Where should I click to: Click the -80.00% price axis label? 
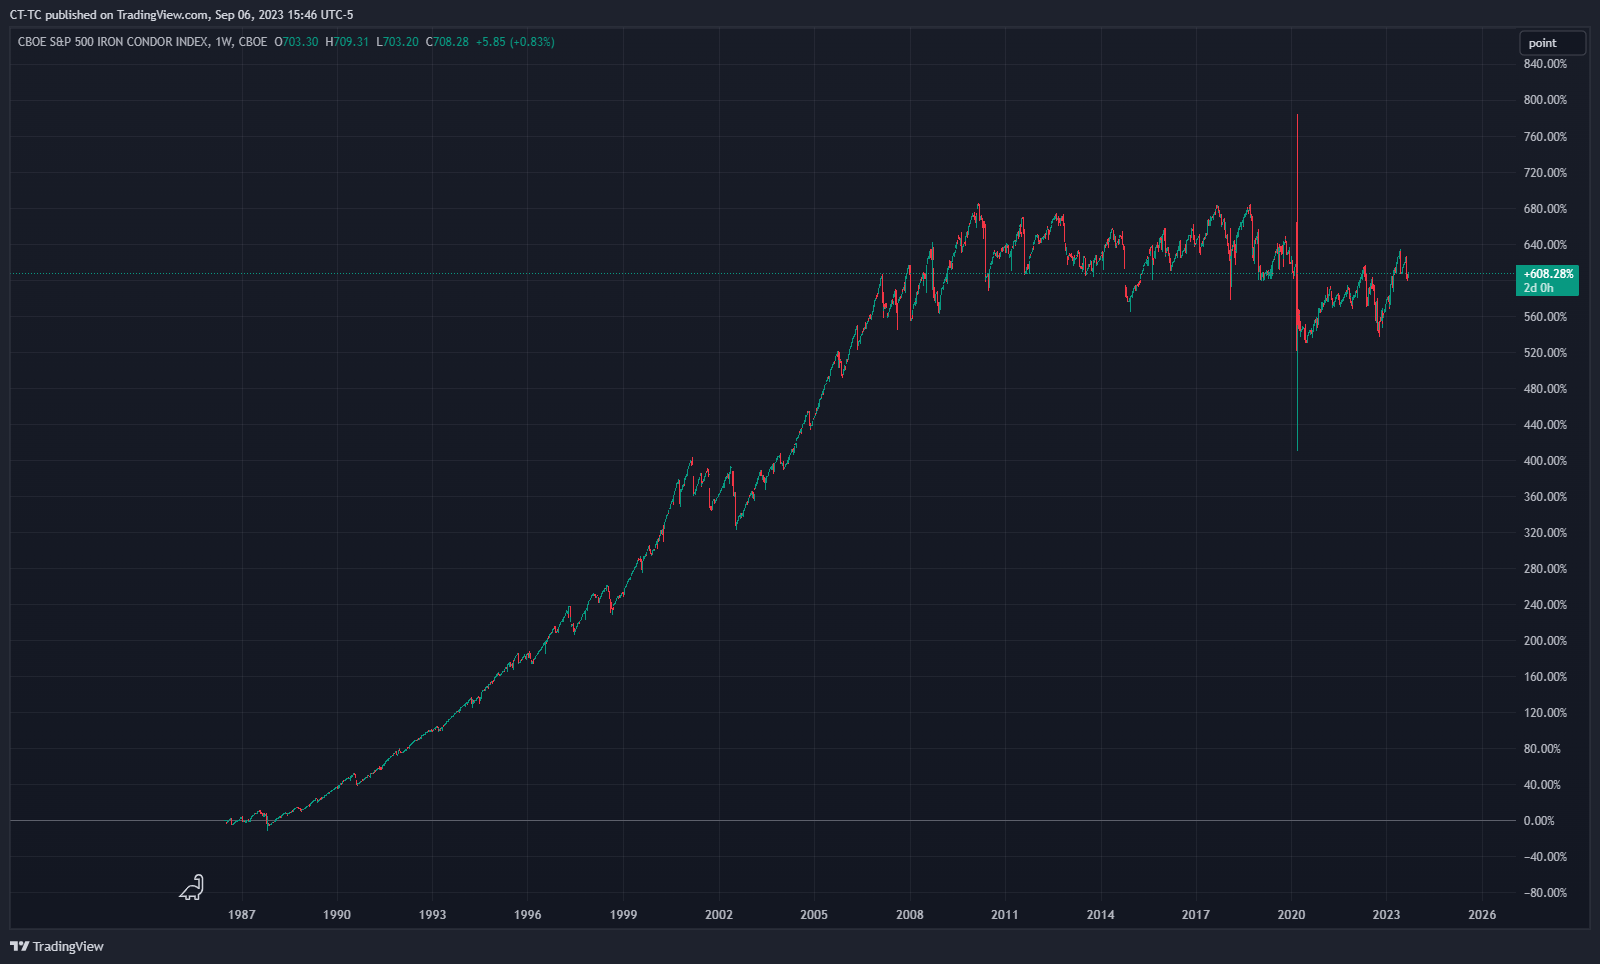1545,893
